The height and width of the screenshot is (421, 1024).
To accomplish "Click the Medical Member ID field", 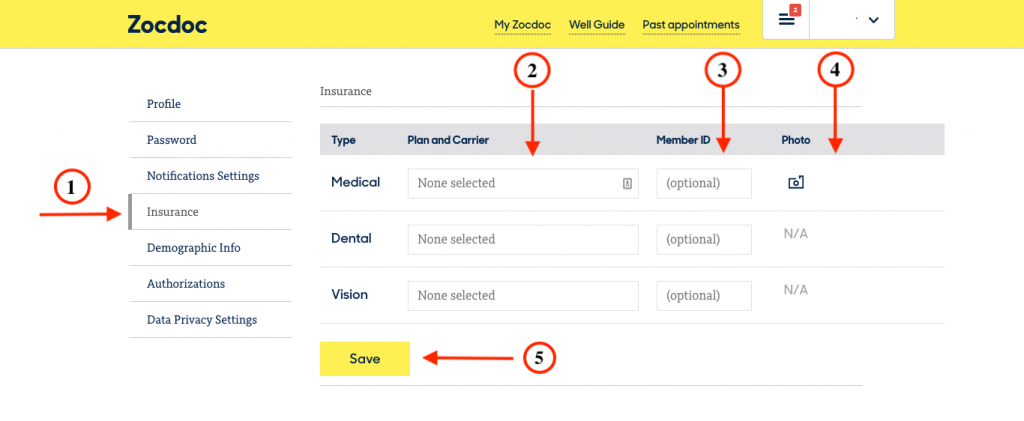I will (x=704, y=183).
